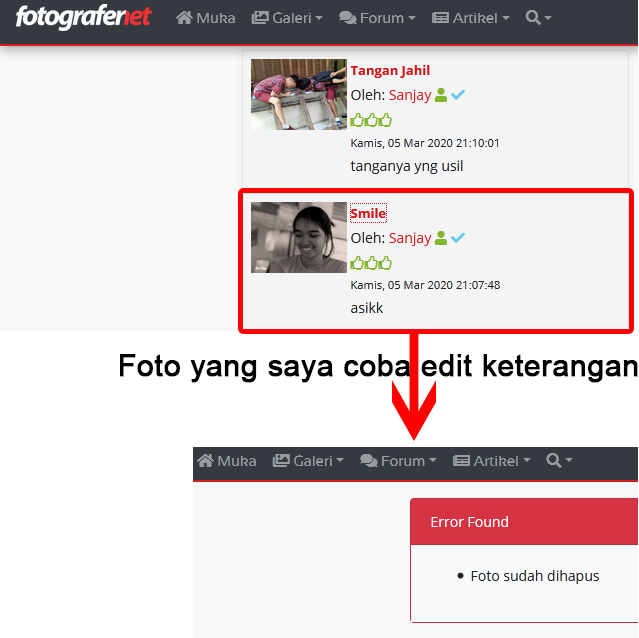Click thumbs-up rating of Tangan Jahil photo
The height and width of the screenshot is (638, 639).
[371, 120]
